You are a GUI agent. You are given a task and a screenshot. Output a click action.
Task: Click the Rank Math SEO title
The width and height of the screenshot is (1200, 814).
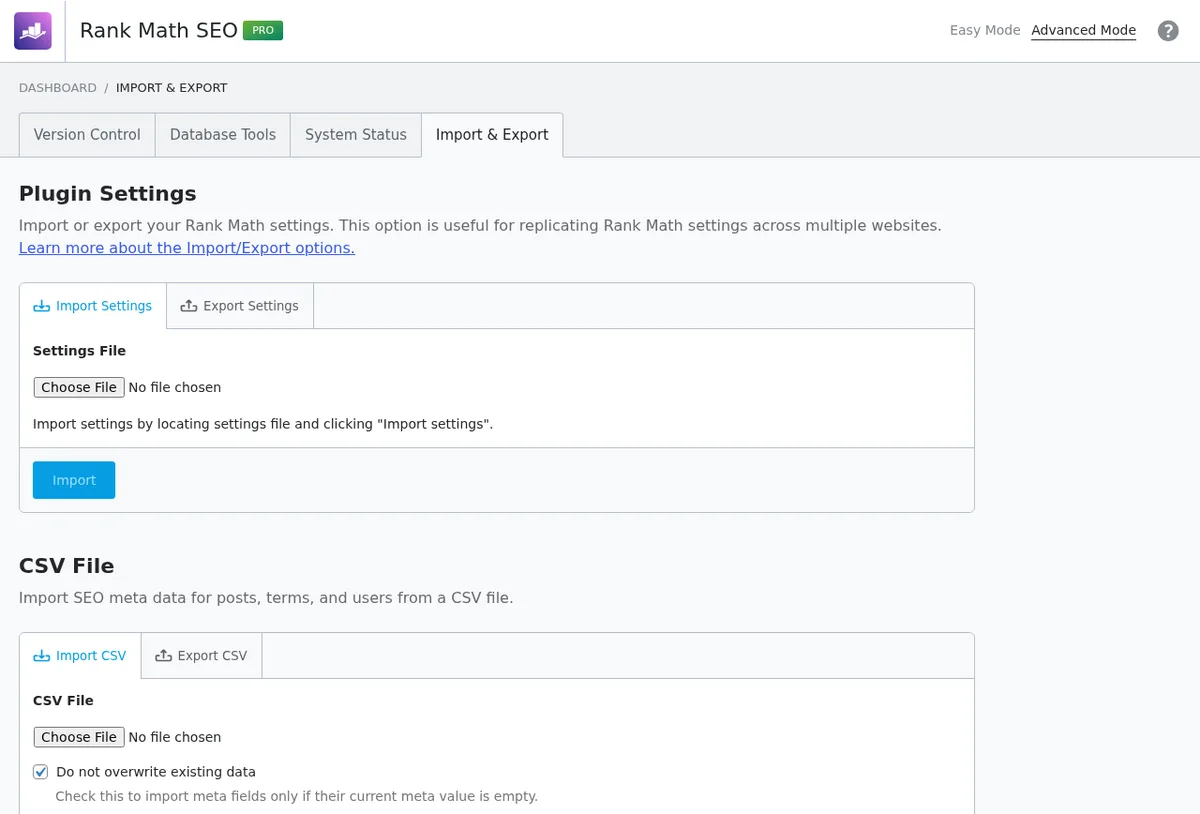159,30
